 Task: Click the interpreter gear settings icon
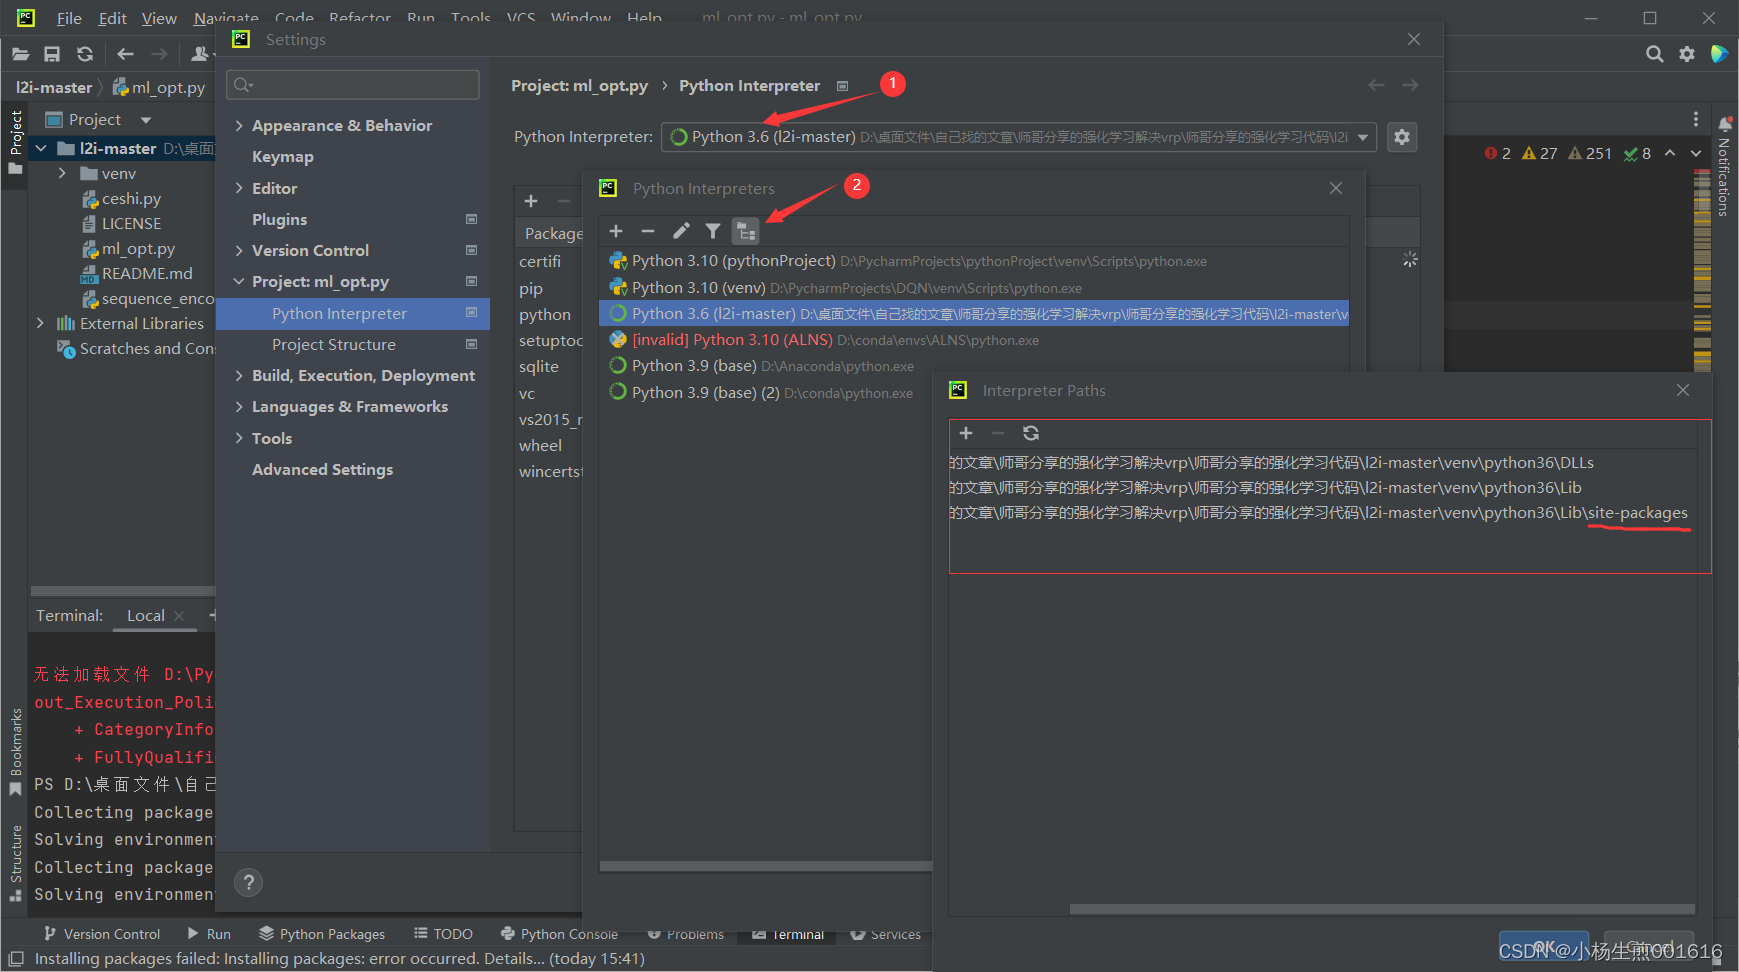[x=1402, y=137]
